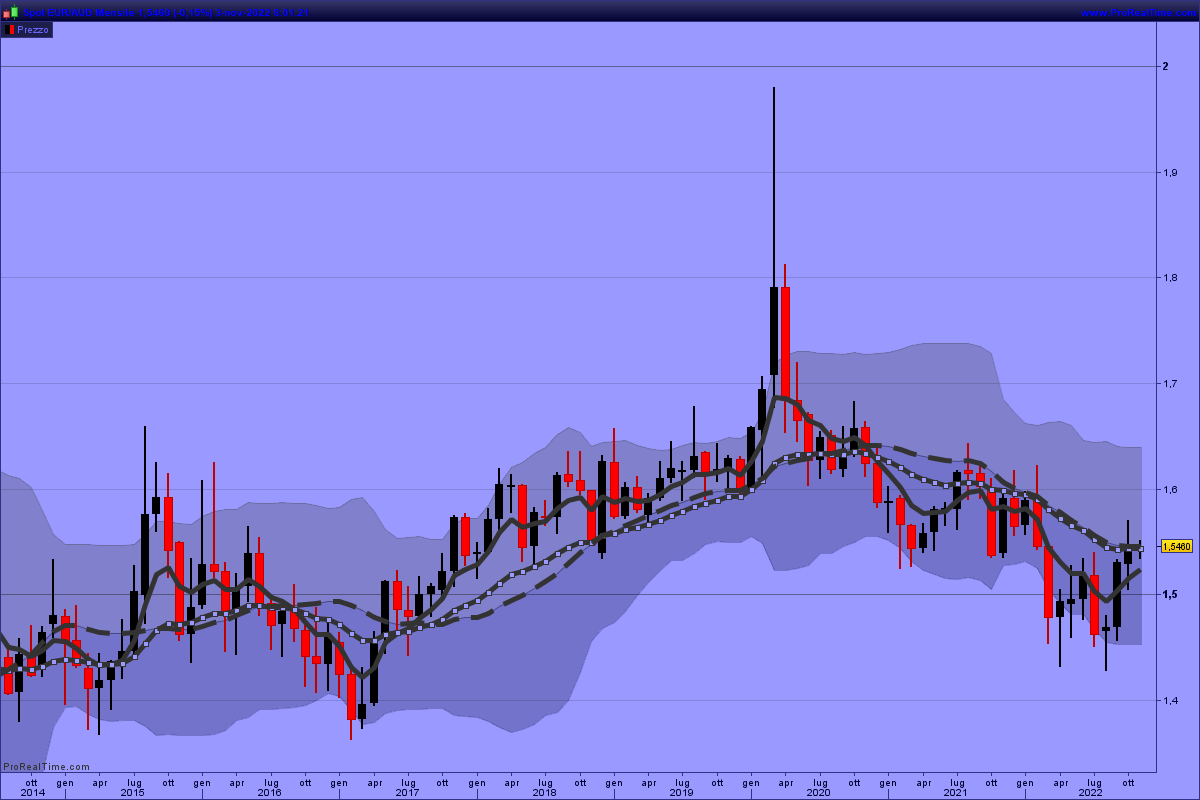Click the ProRealTime.com watermark at bottom left

pyautogui.click(x=46, y=767)
